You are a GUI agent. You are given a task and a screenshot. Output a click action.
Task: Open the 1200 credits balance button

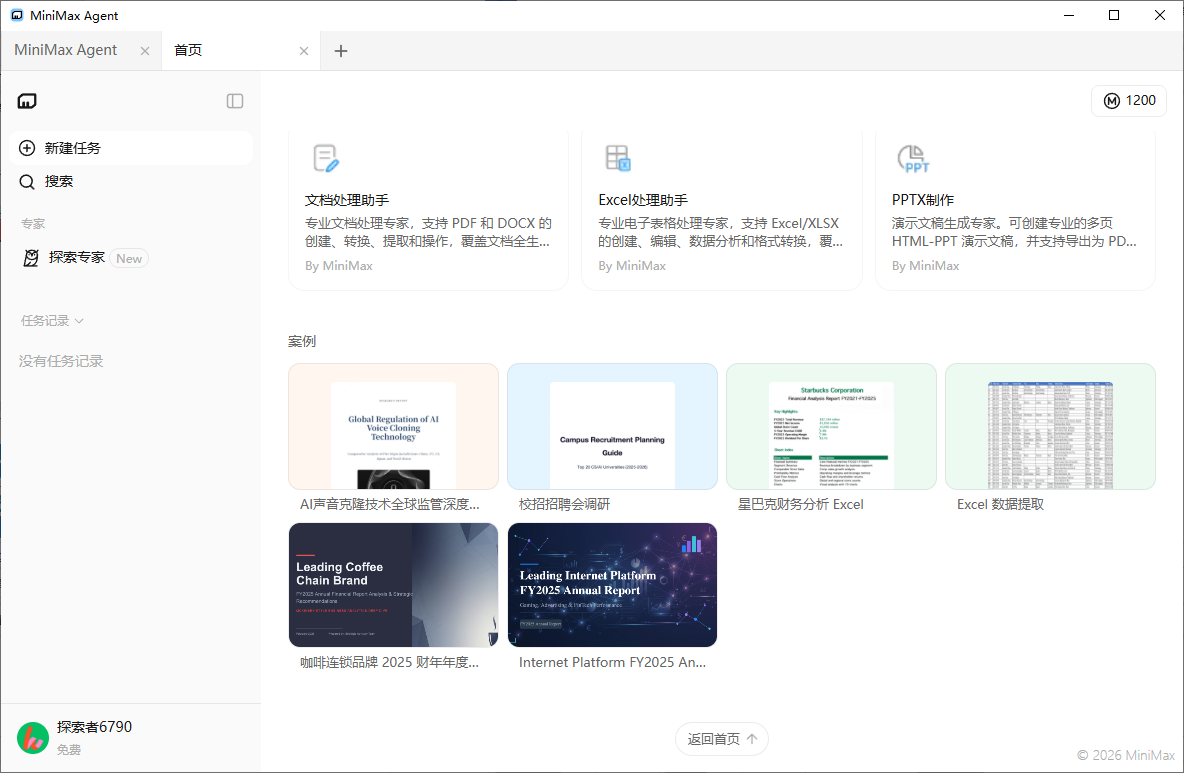(1129, 101)
